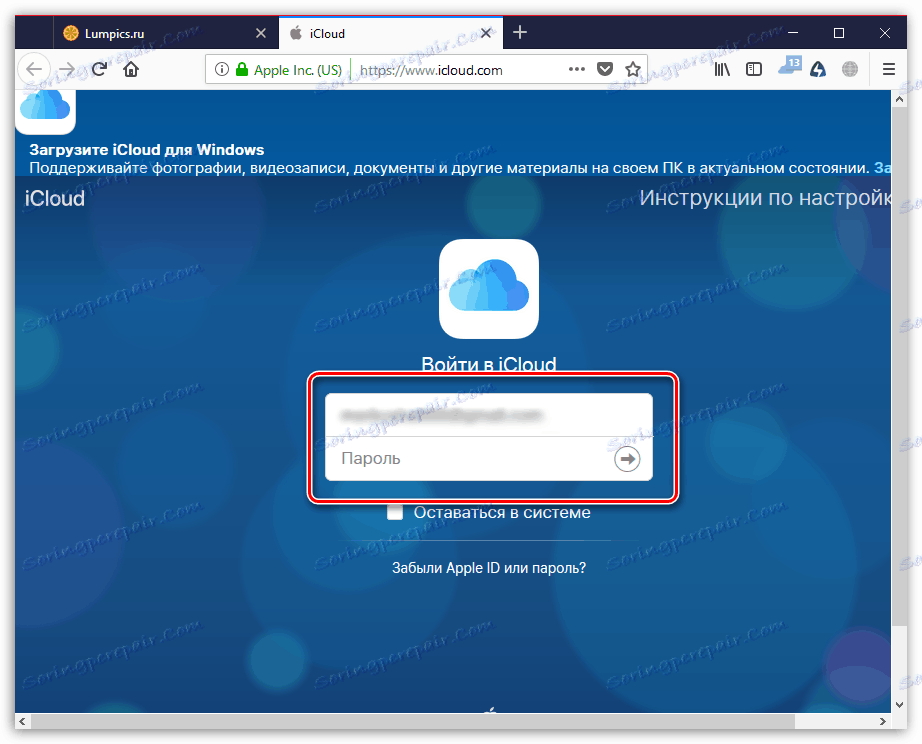Click the Apple ID email field
Screen dimensions: 922x744
(489, 415)
